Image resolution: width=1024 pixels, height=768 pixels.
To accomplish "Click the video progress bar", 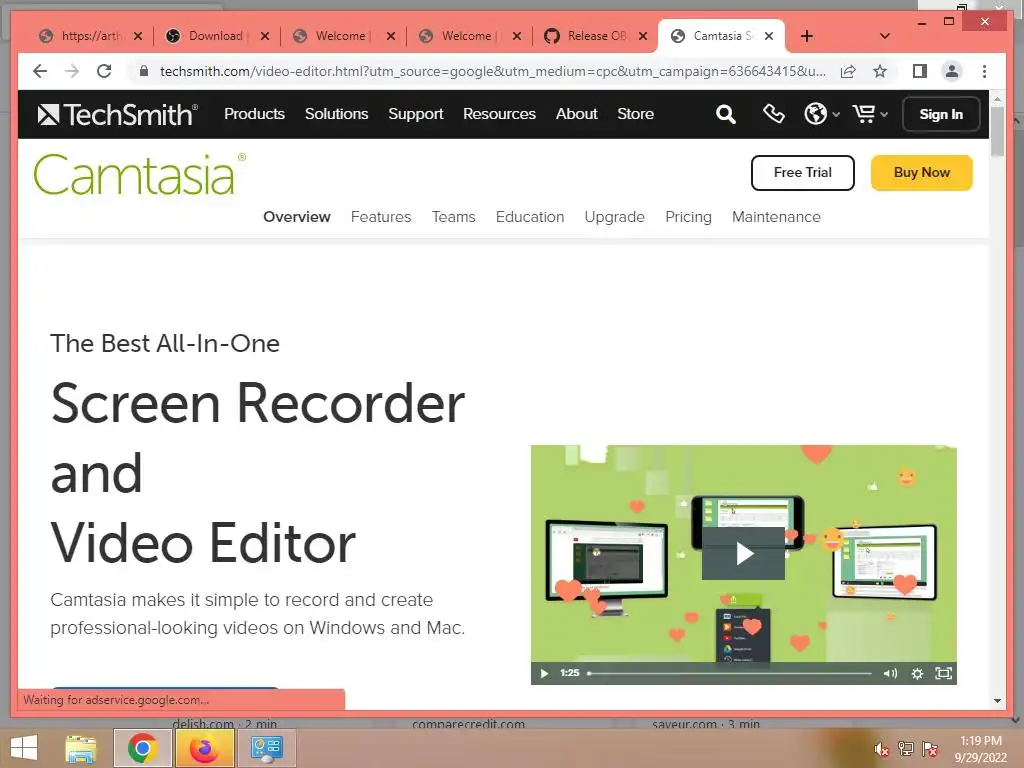I will pos(729,673).
